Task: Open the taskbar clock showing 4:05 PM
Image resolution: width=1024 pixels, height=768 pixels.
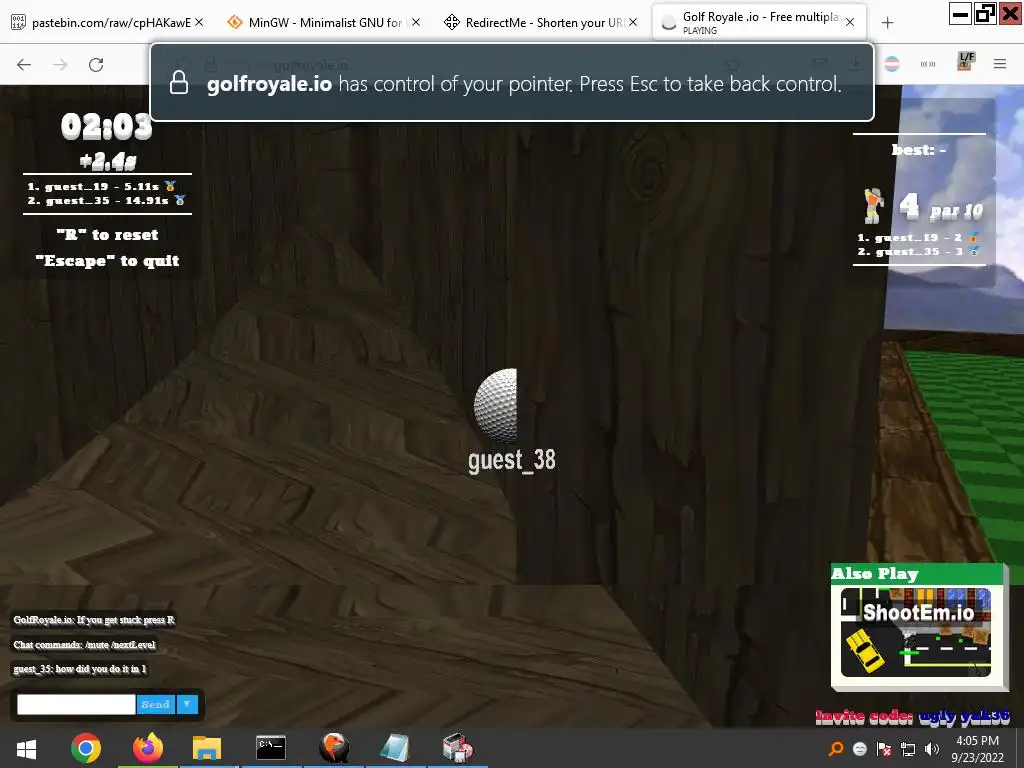Action: click(977, 748)
